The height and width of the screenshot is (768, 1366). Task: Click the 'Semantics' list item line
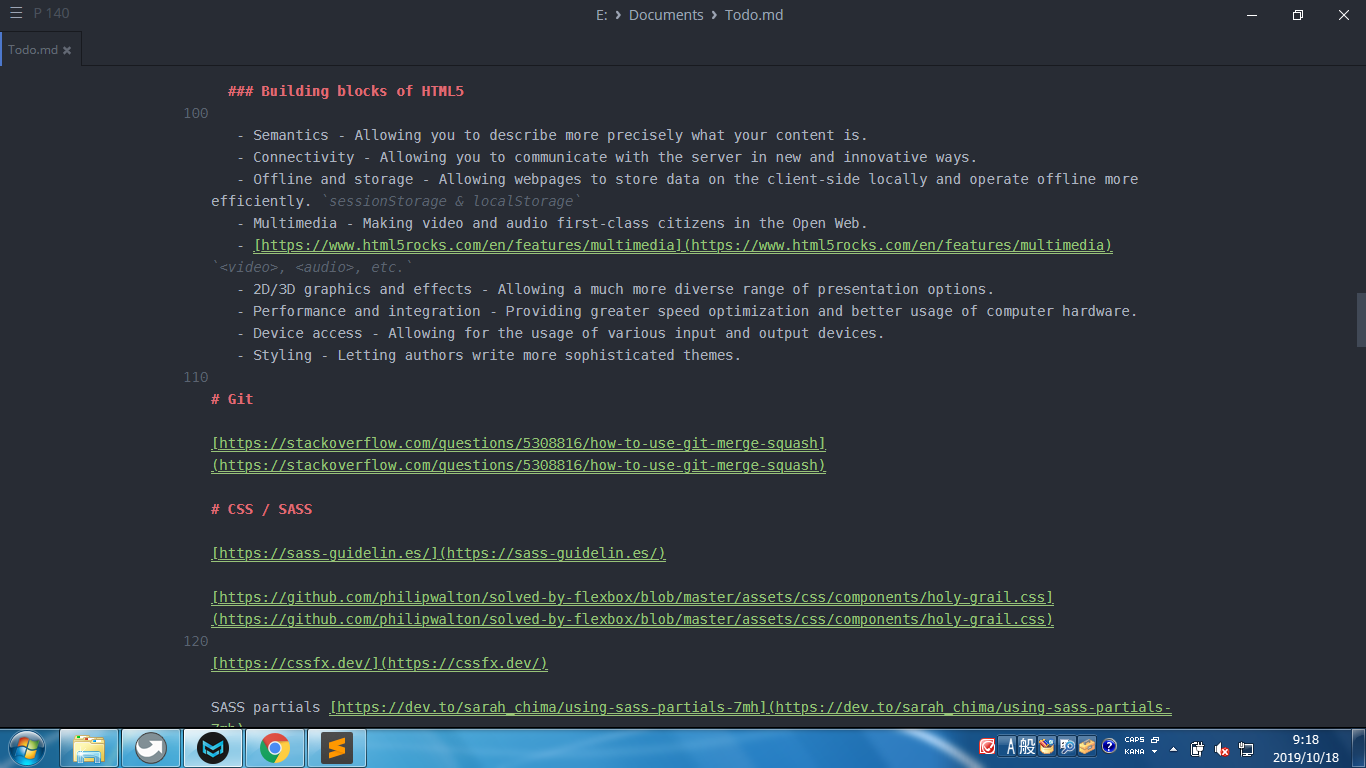point(552,135)
